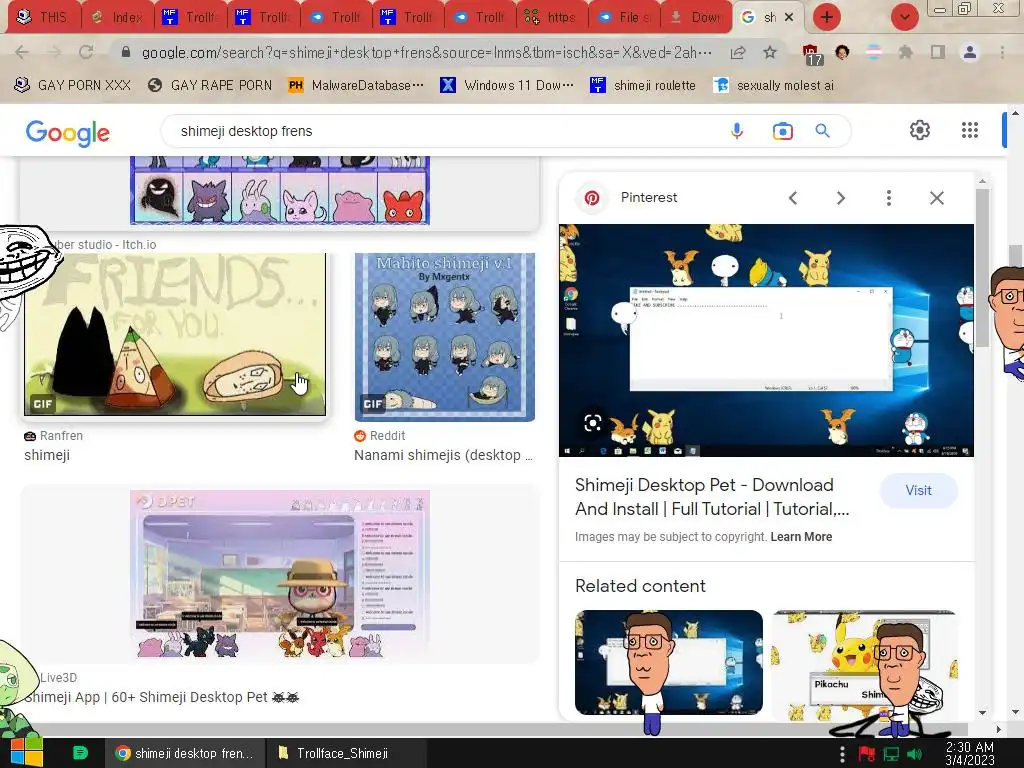Viewport: 1024px width, 768px height.
Task: Click the blue magnifier search button
Action: click(x=823, y=131)
